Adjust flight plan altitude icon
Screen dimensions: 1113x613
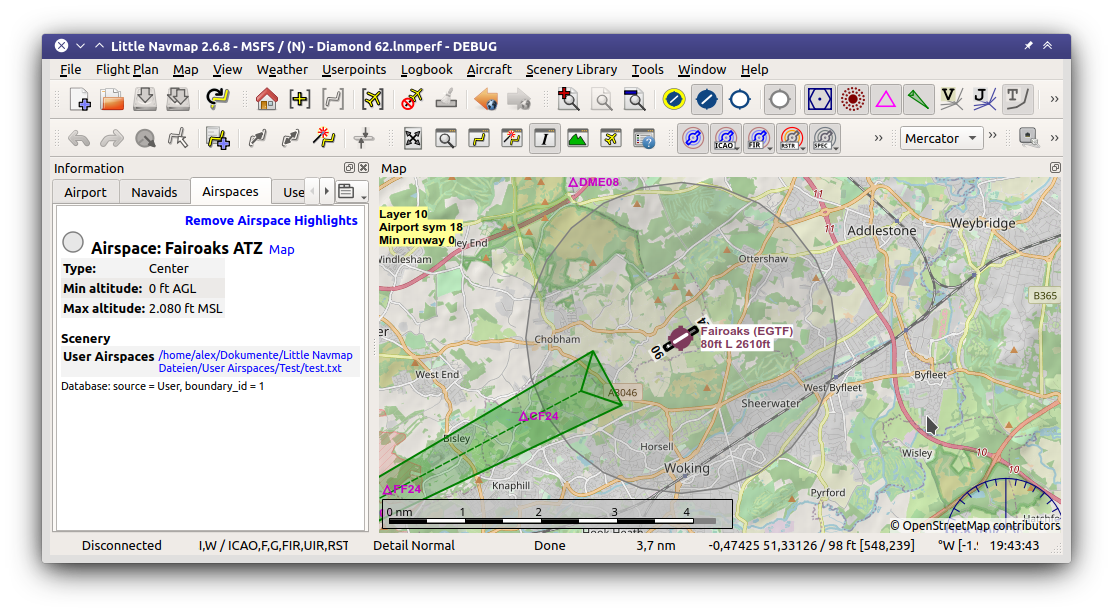pos(363,138)
